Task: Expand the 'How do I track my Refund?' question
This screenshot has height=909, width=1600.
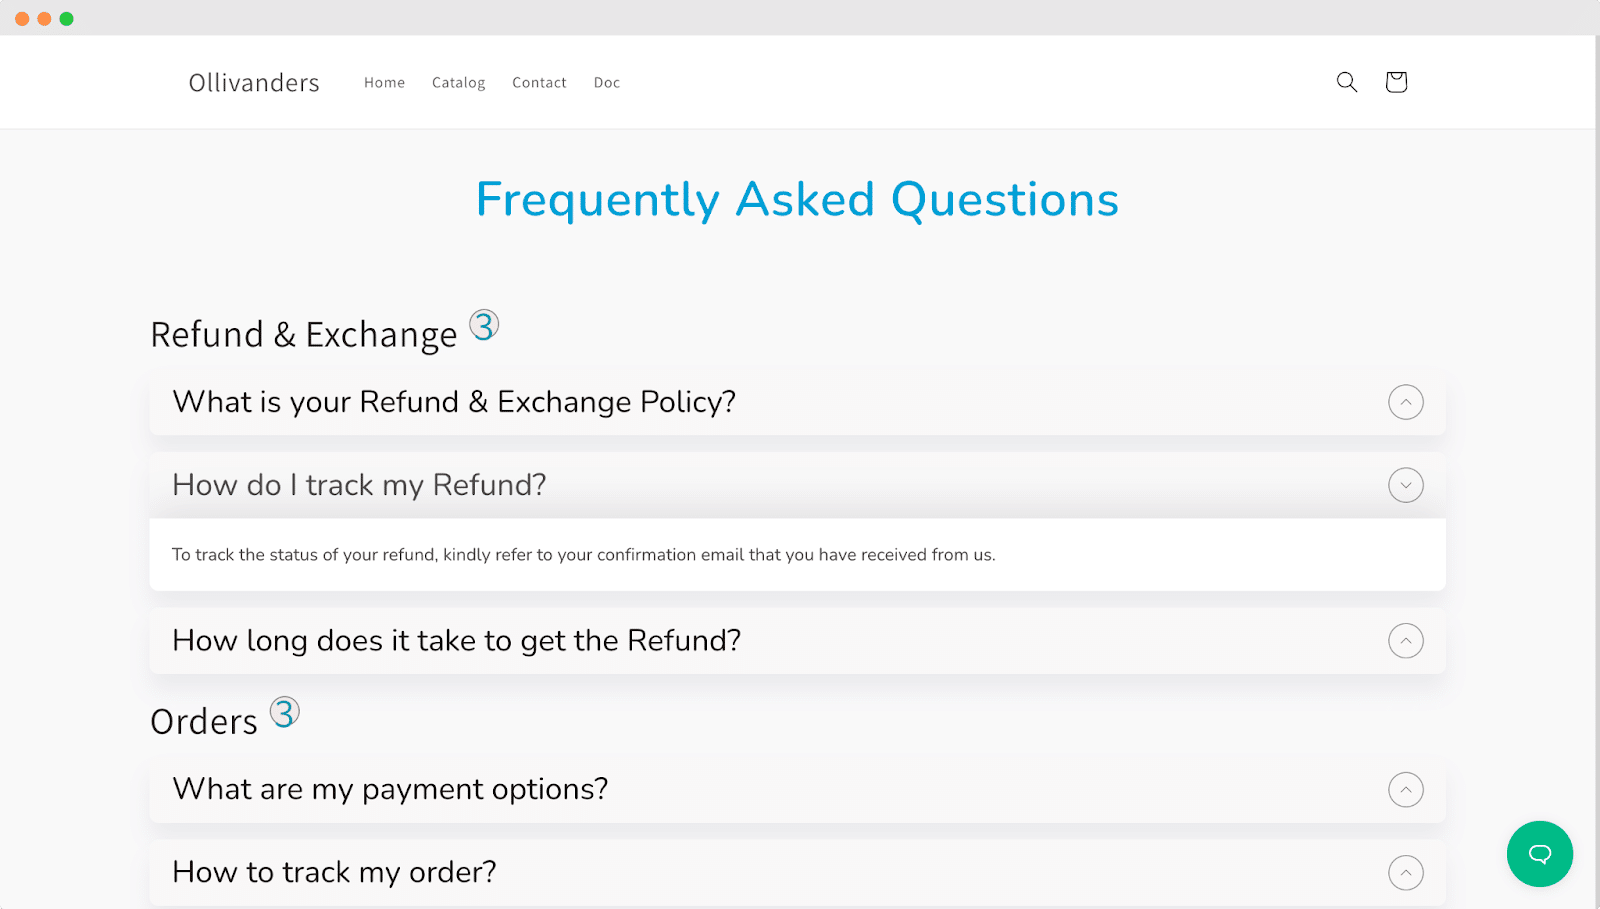Action: click(1406, 485)
